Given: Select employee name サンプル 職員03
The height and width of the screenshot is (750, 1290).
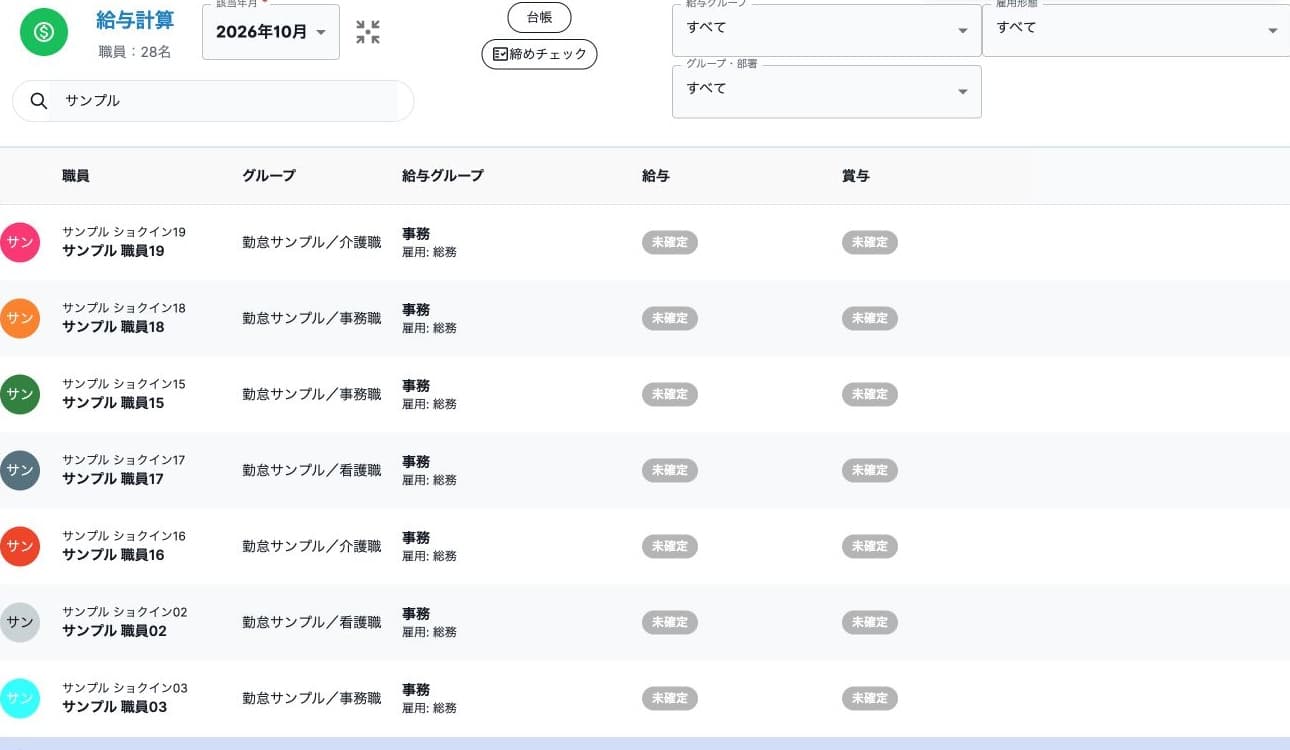Looking at the screenshot, I should 114,707.
